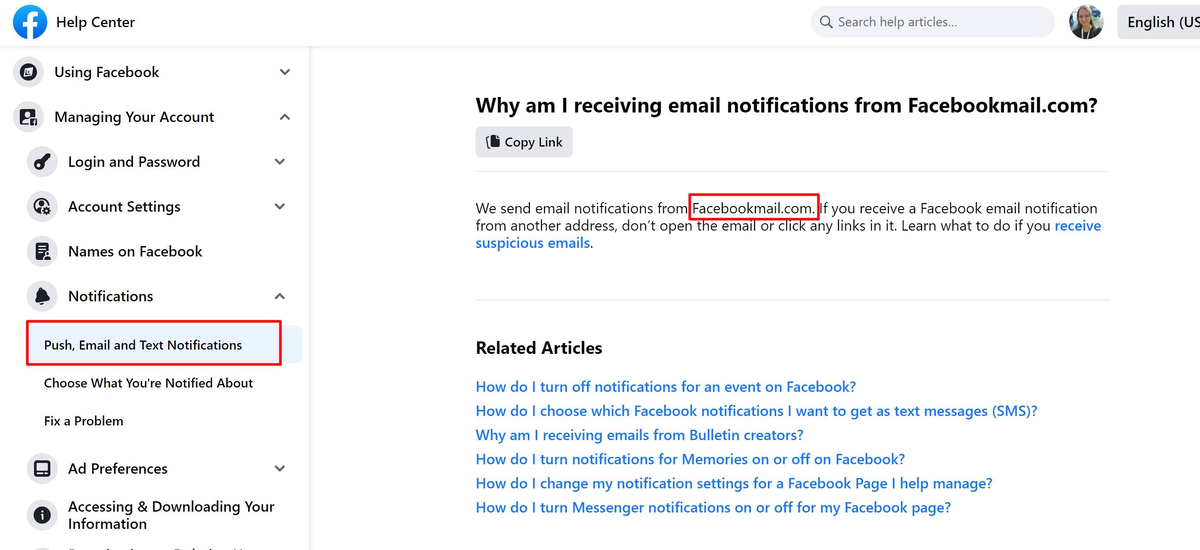Open the Accessing & Downloading Your Information icon
Image resolution: width=1200 pixels, height=550 pixels.
click(x=42, y=515)
